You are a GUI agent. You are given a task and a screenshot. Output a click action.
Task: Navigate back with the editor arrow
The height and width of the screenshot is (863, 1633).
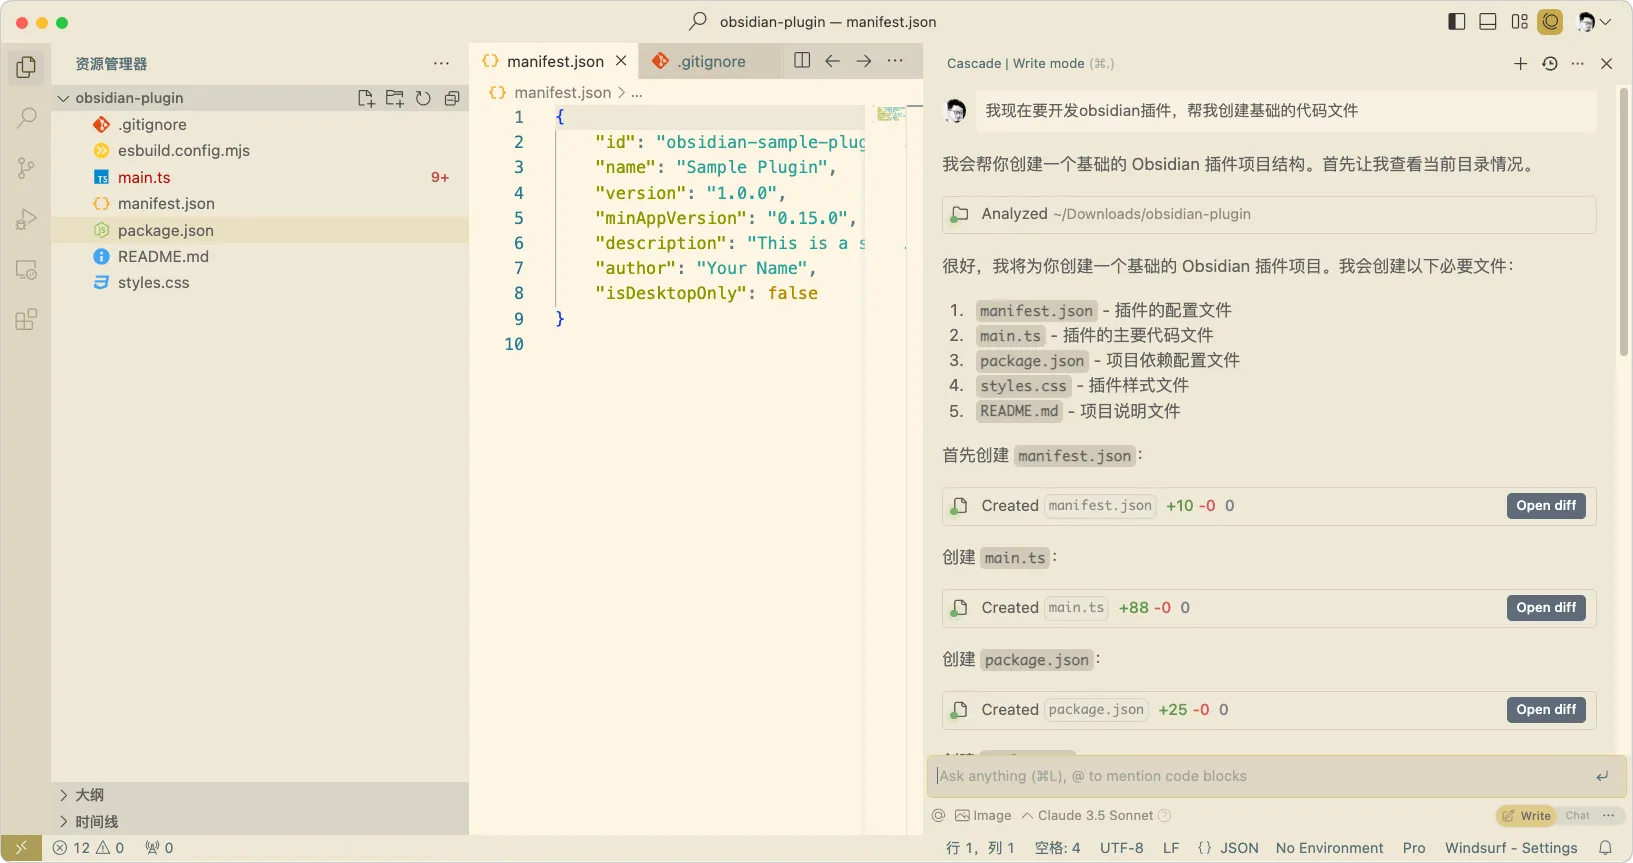(832, 61)
